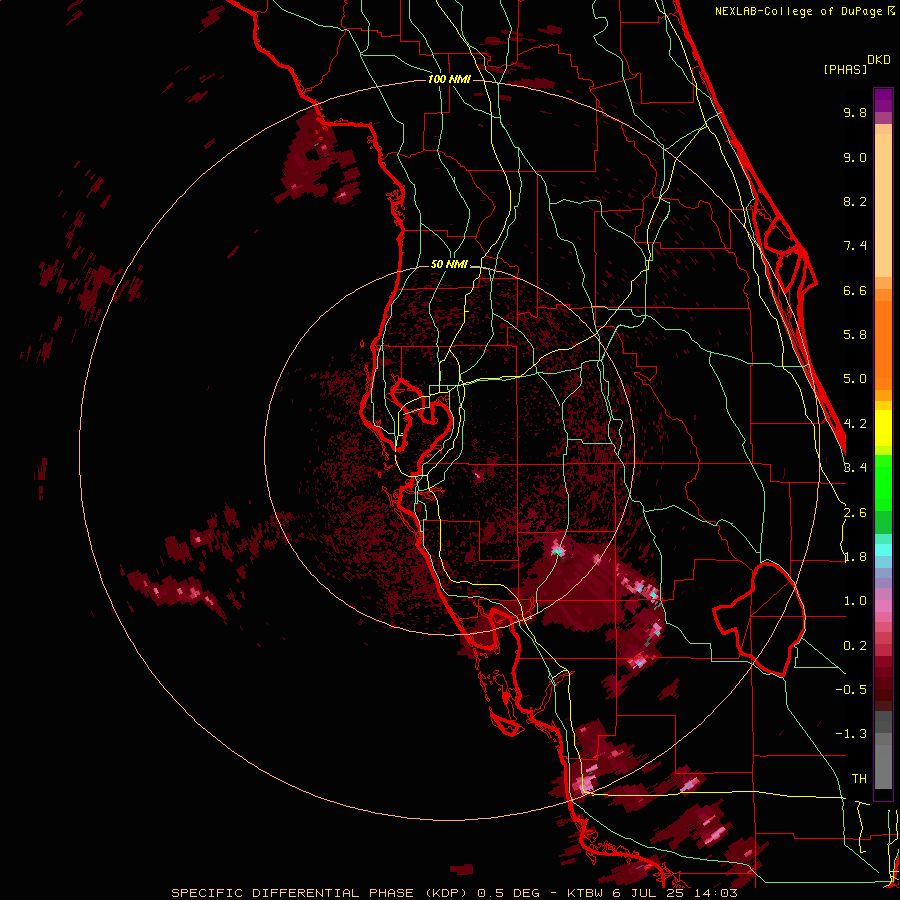Click the KTBW 6 JUL 25 14:03 timestamp
Viewport: 900px width, 900px height.
[651, 893]
